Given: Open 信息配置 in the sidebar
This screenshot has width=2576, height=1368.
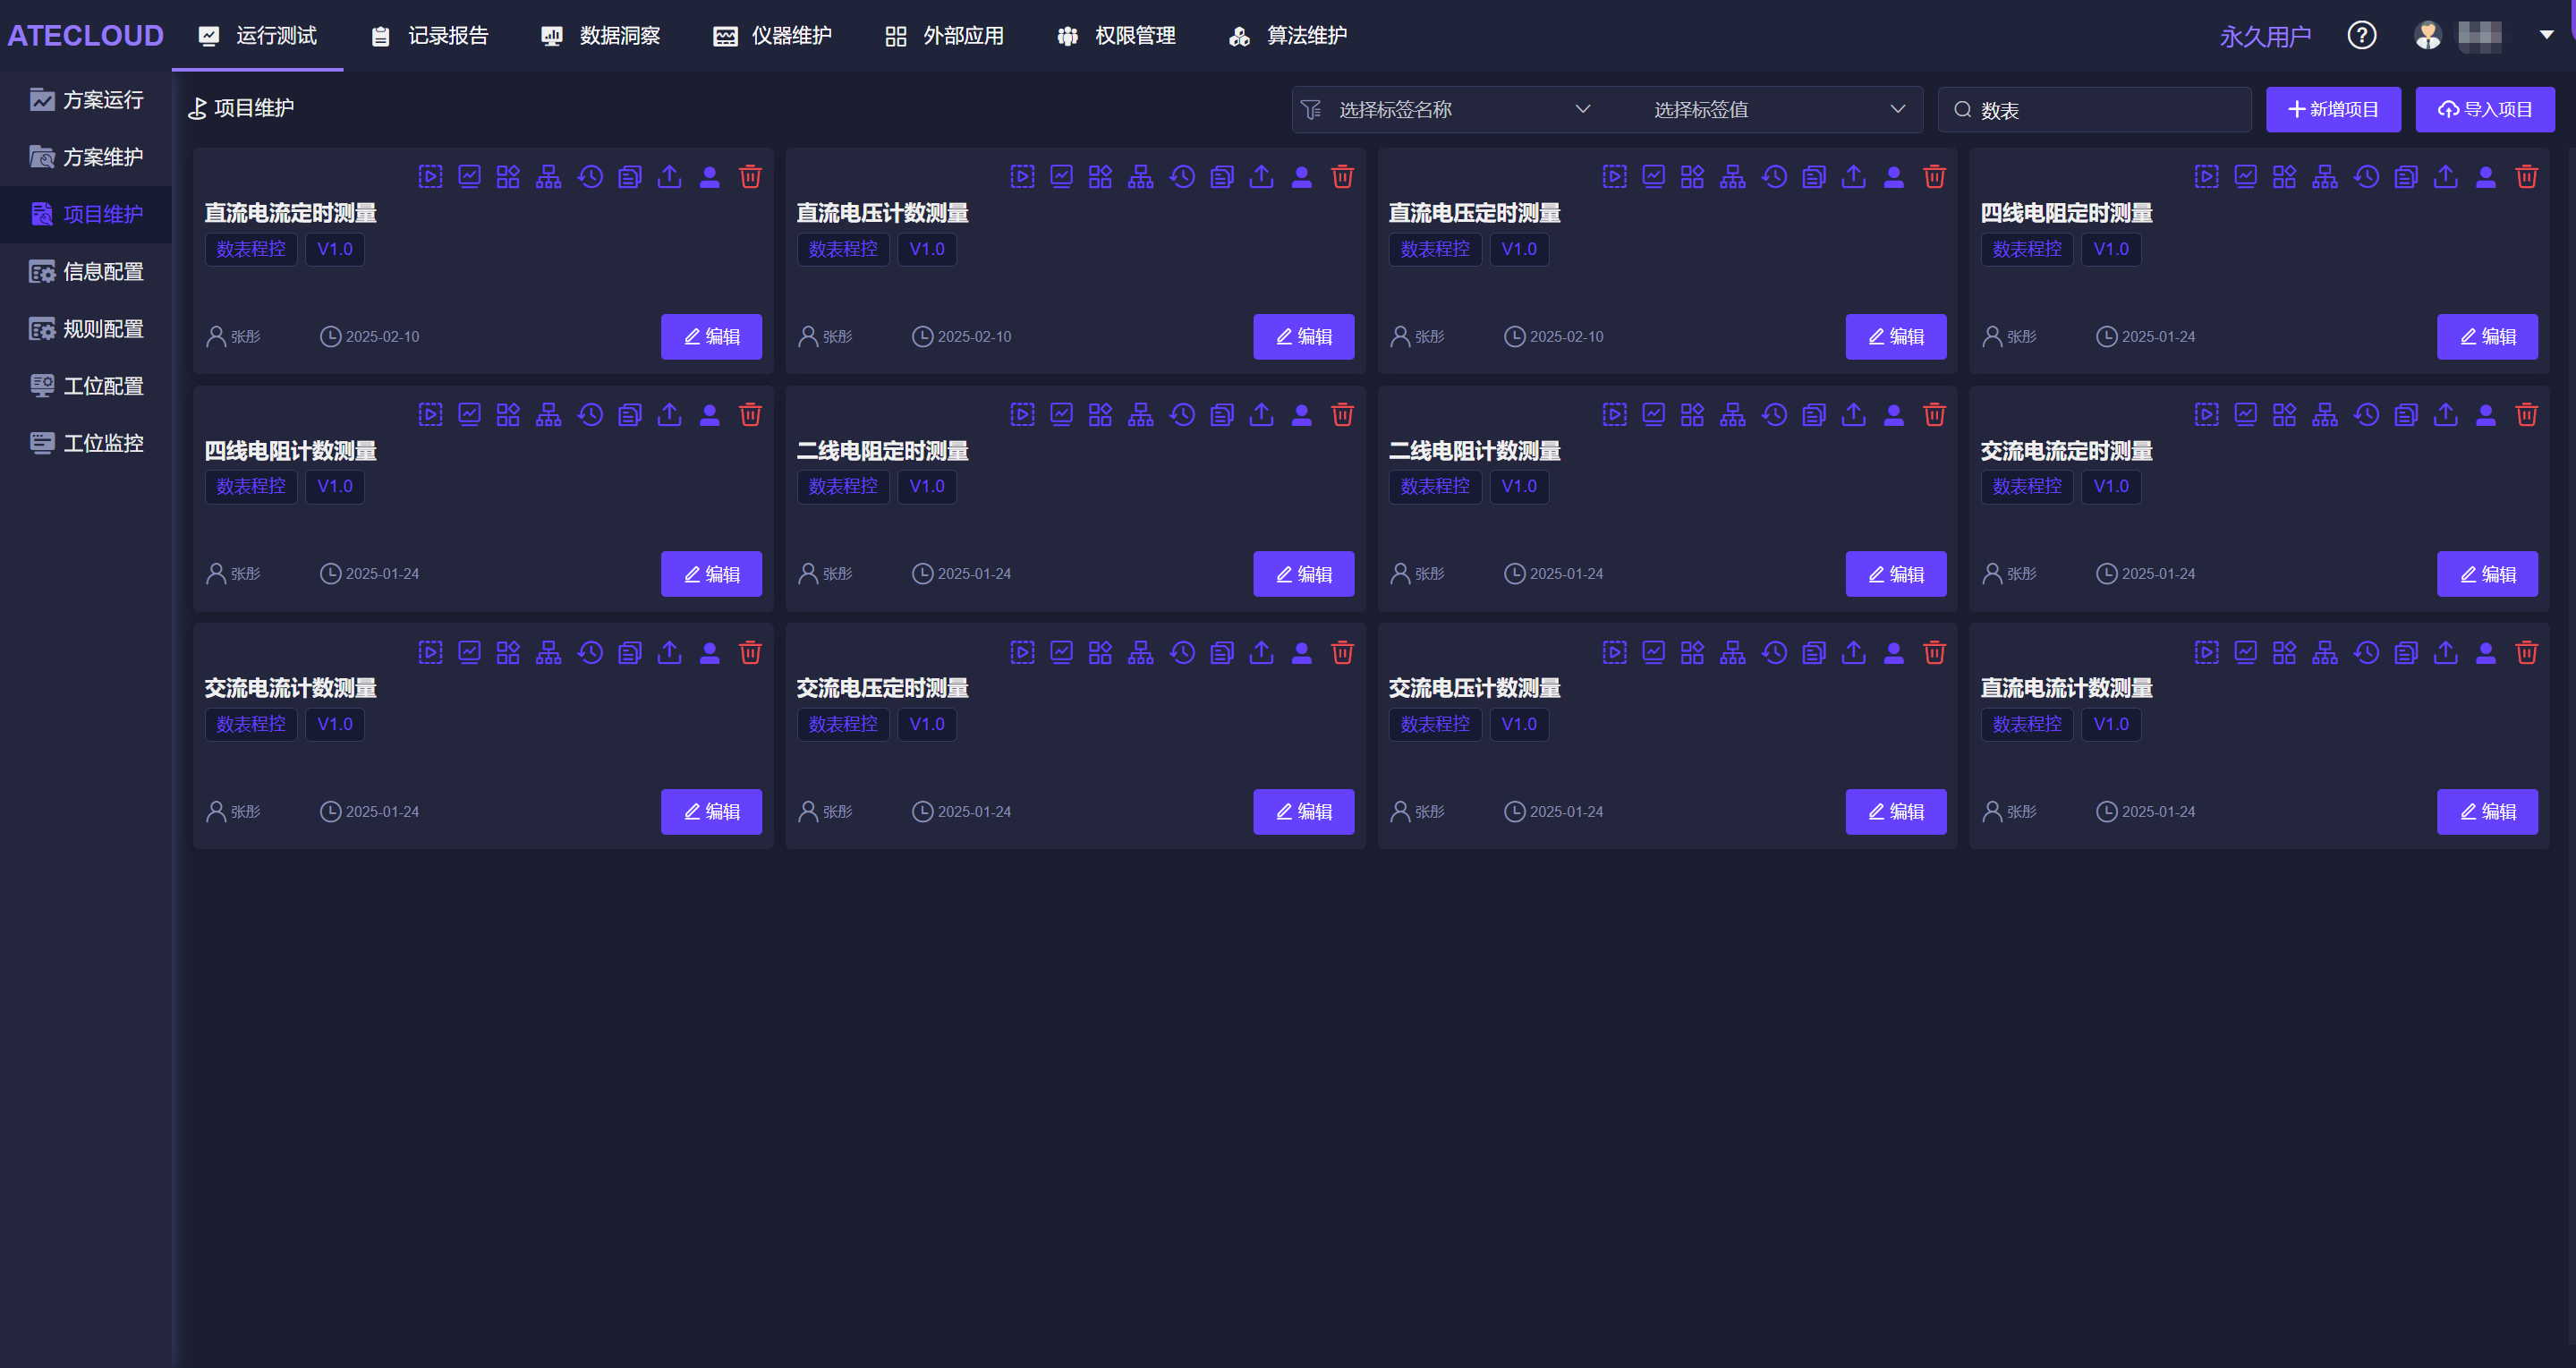Looking at the screenshot, I should pos(86,272).
